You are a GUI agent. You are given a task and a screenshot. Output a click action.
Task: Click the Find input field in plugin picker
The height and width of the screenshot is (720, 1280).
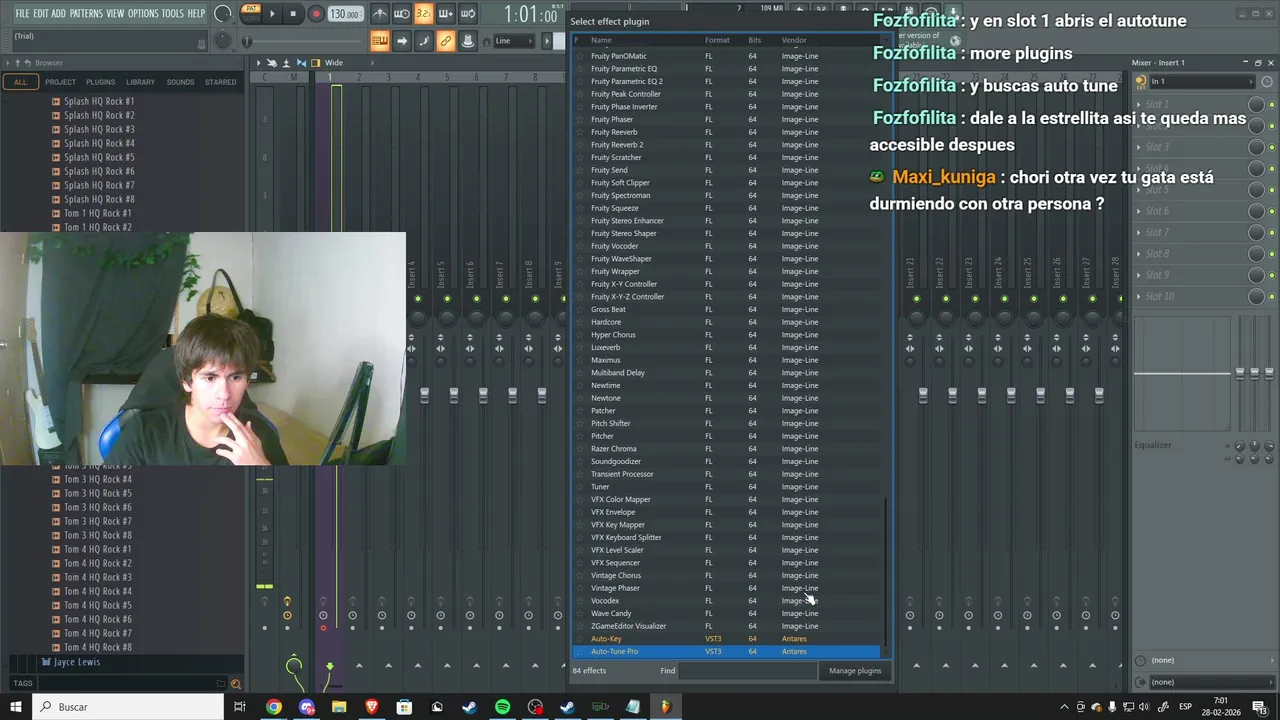748,671
